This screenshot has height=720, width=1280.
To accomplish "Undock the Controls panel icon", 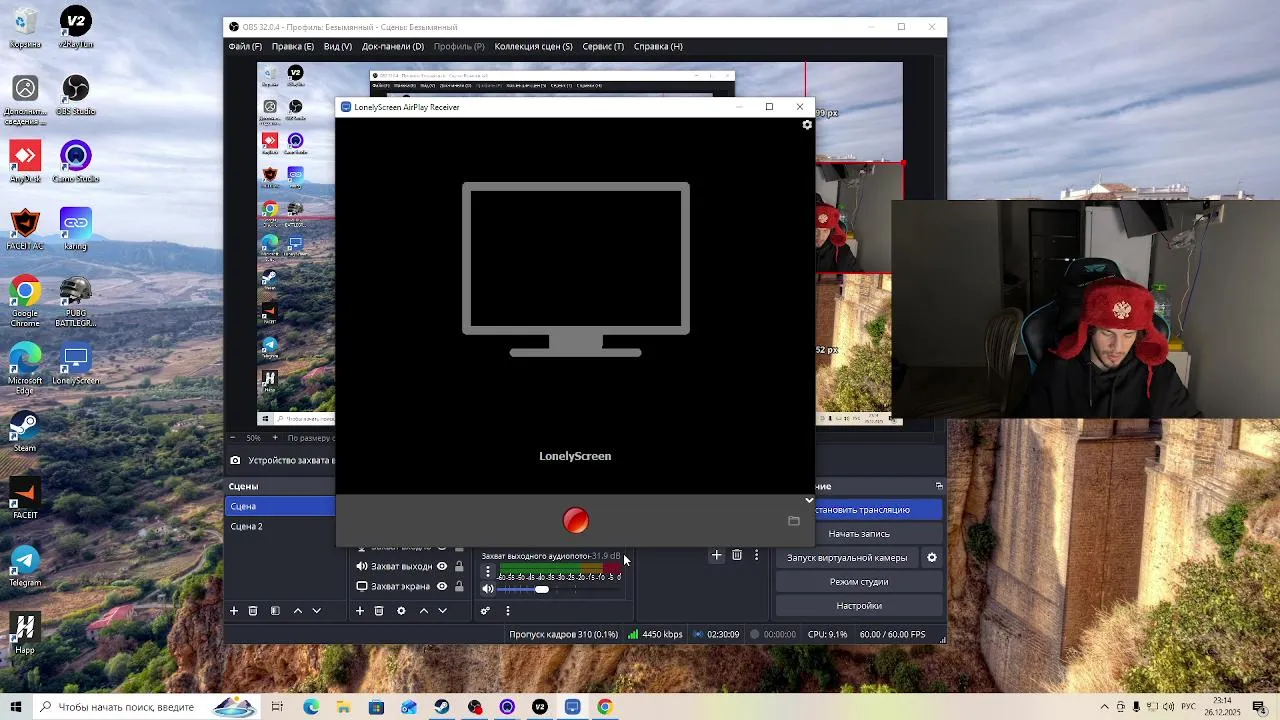I will 939,486.
